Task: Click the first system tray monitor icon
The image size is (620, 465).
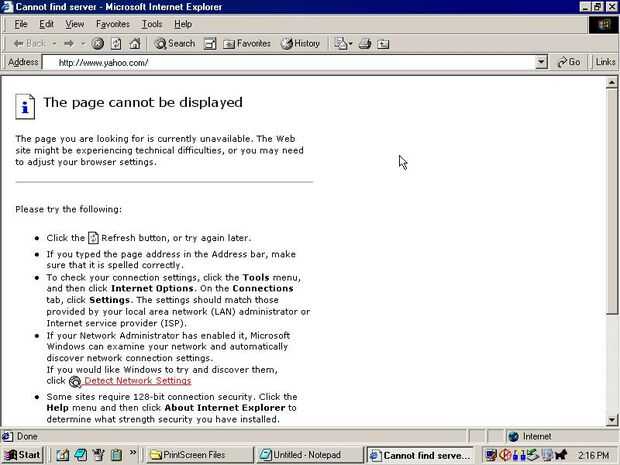Action: coord(491,456)
